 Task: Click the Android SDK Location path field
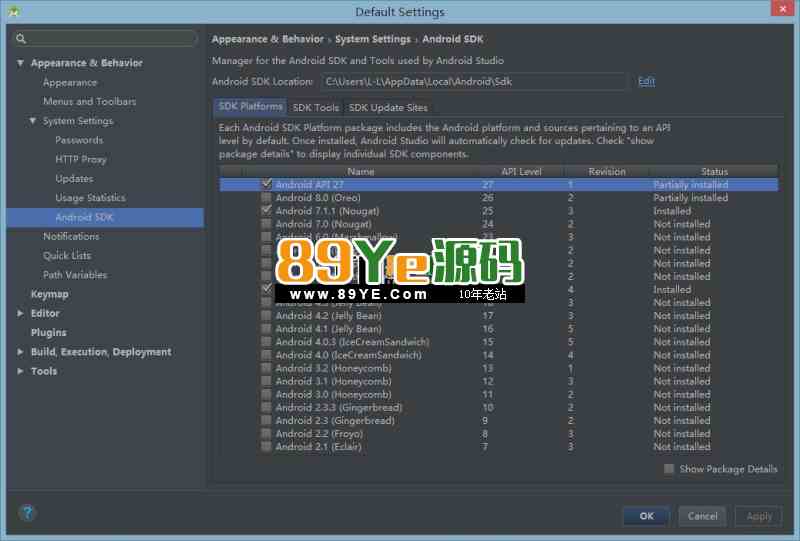[474, 81]
